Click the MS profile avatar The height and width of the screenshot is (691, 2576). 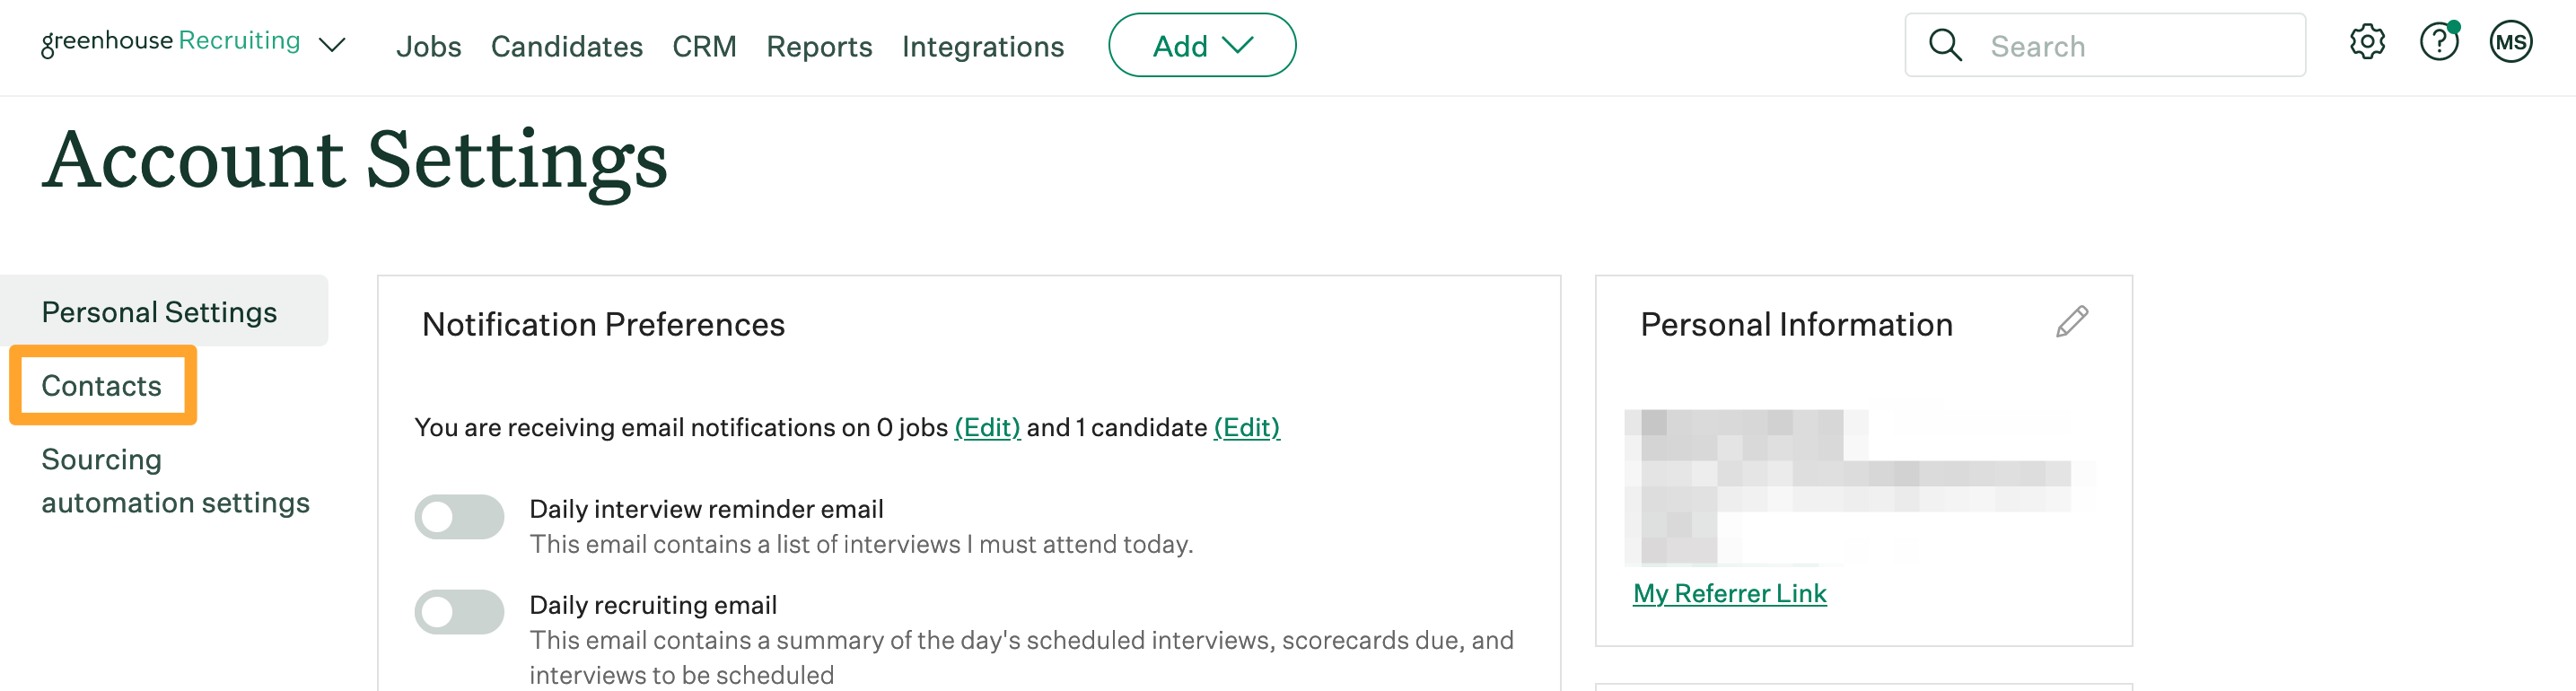[2512, 43]
